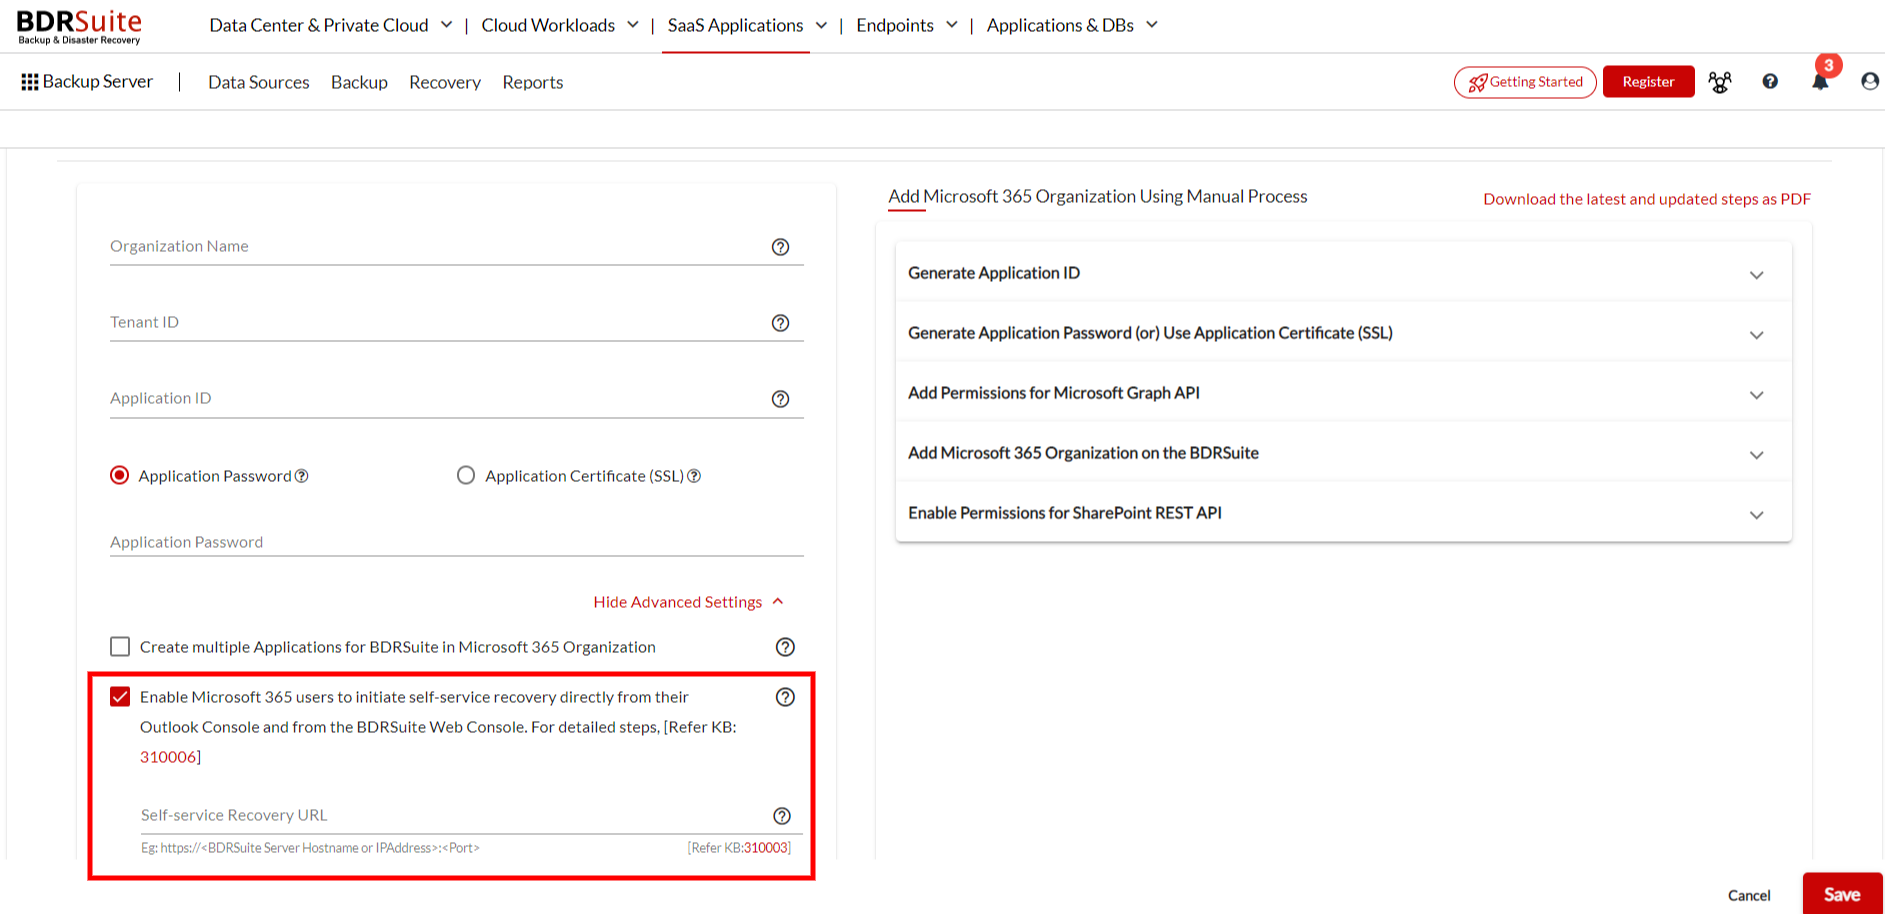Show help beside Application Password radio
The width and height of the screenshot is (1885, 914).
302,476
